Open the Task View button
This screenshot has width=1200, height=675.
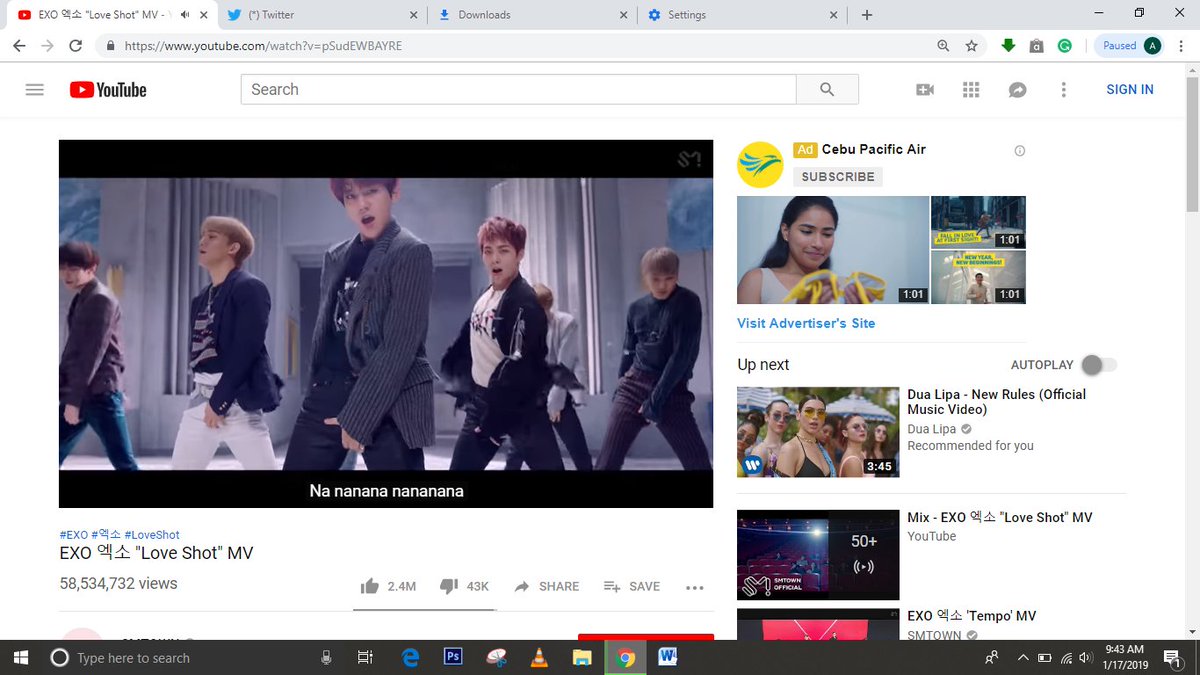point(365,657)
